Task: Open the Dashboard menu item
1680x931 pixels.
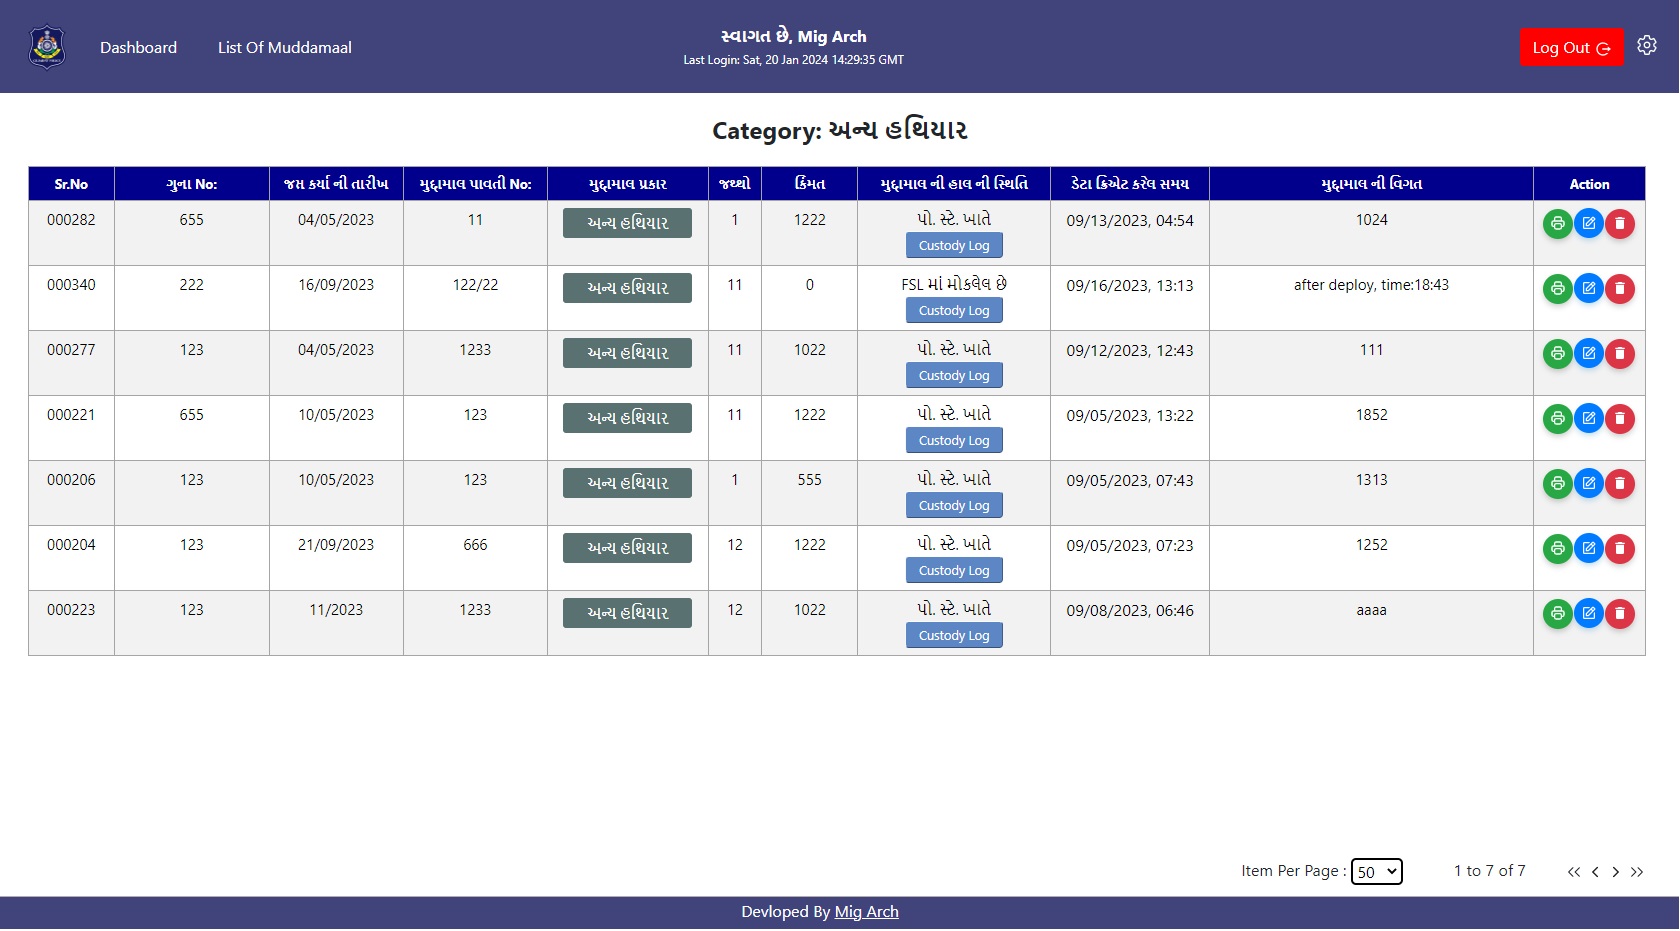Action: pyautogui.click(x=138, y=48)
